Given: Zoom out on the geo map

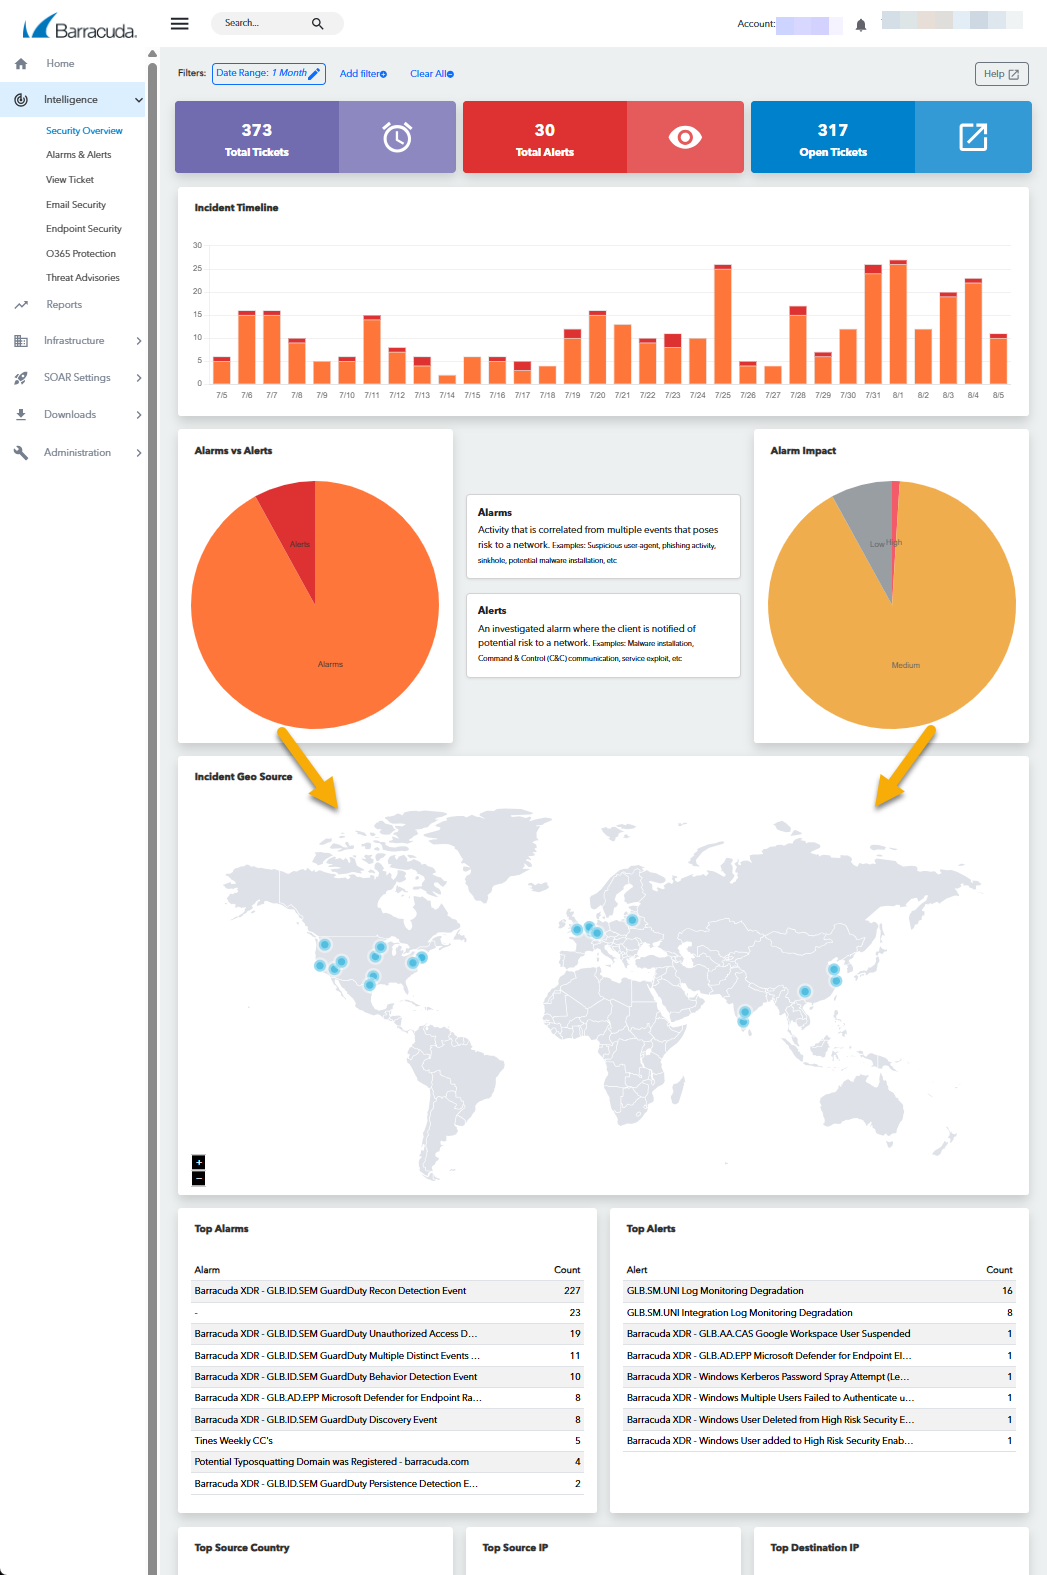Looking at the screenshot, I should pyautogui.click(x=198, y=1178).
